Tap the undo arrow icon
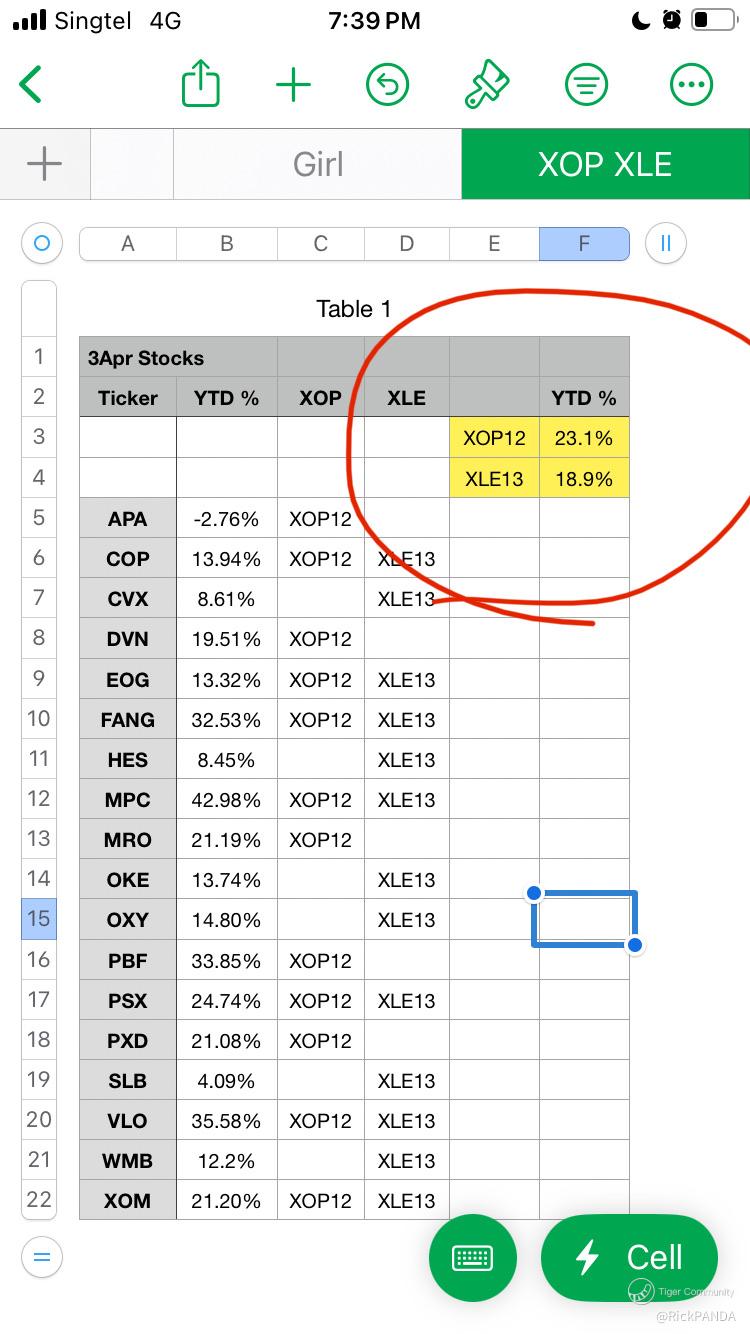Viewport: 750px width, 1334px height. click(388, 85)
